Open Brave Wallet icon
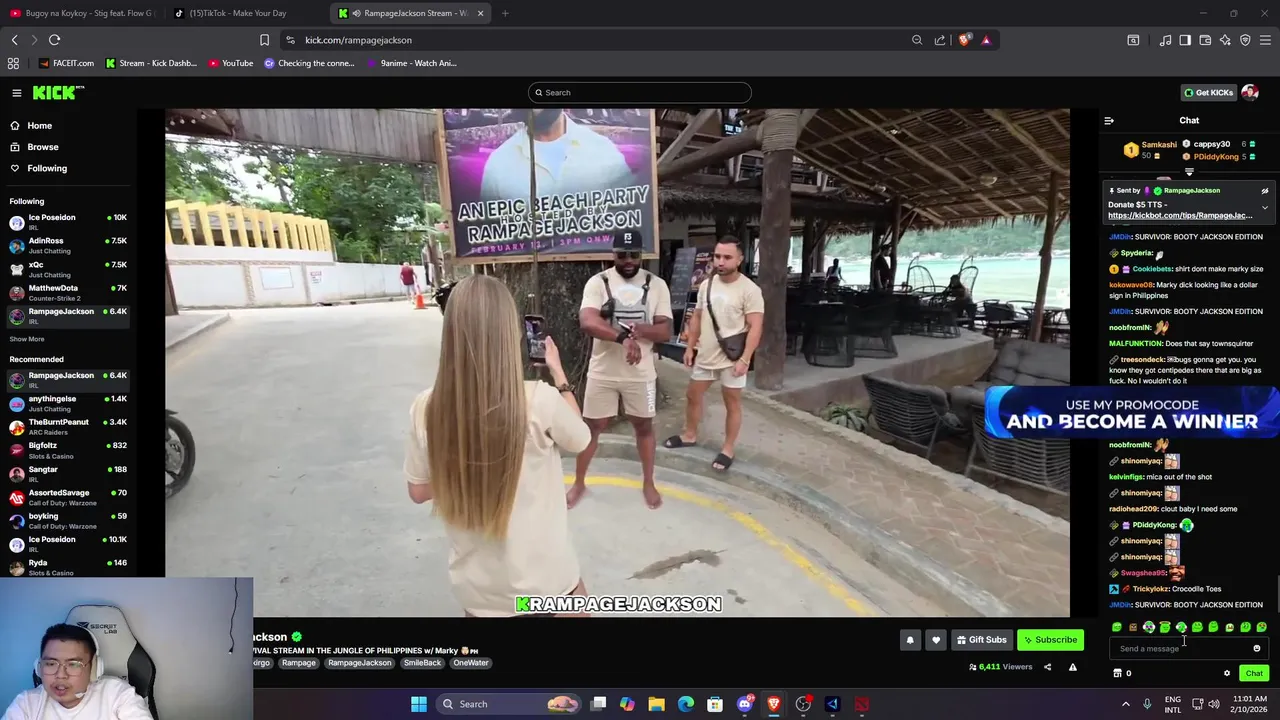Viewport: 1280px width, 720px height. (1205, 40)
